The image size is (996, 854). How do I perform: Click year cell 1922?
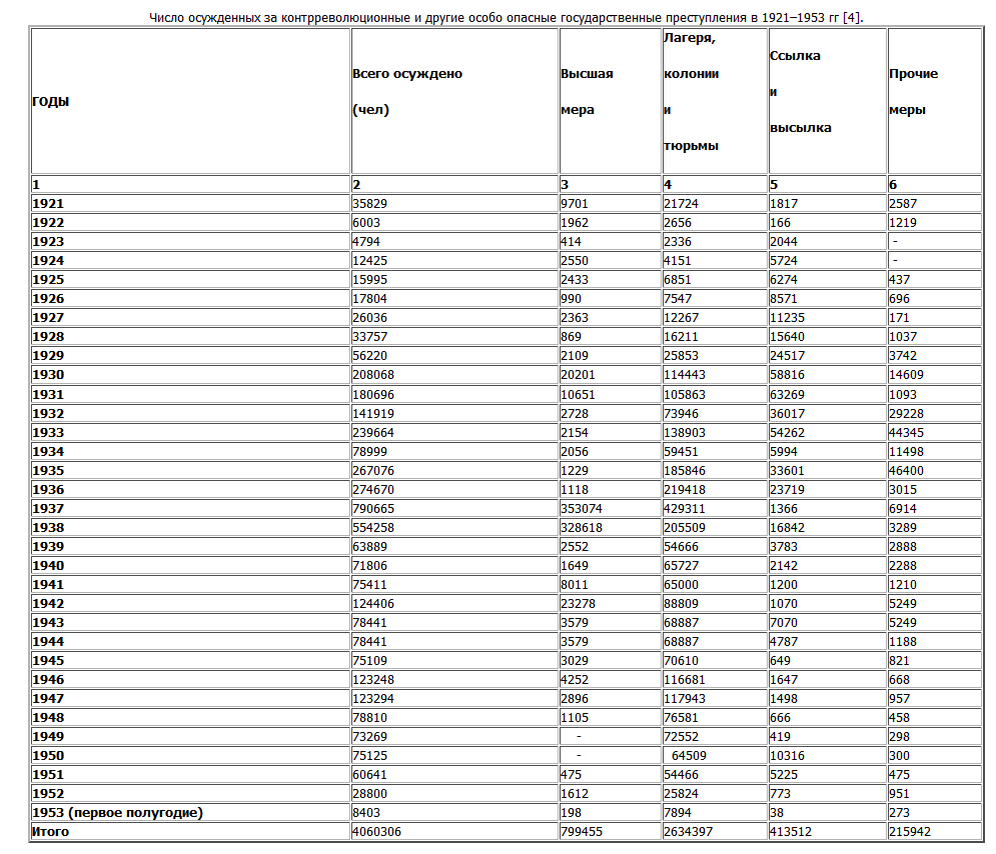point(191,222)
